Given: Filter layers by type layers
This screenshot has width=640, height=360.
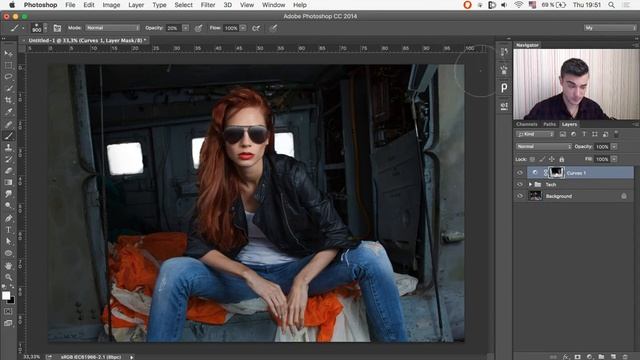Looking at the screenshot, I should [584, 134].
